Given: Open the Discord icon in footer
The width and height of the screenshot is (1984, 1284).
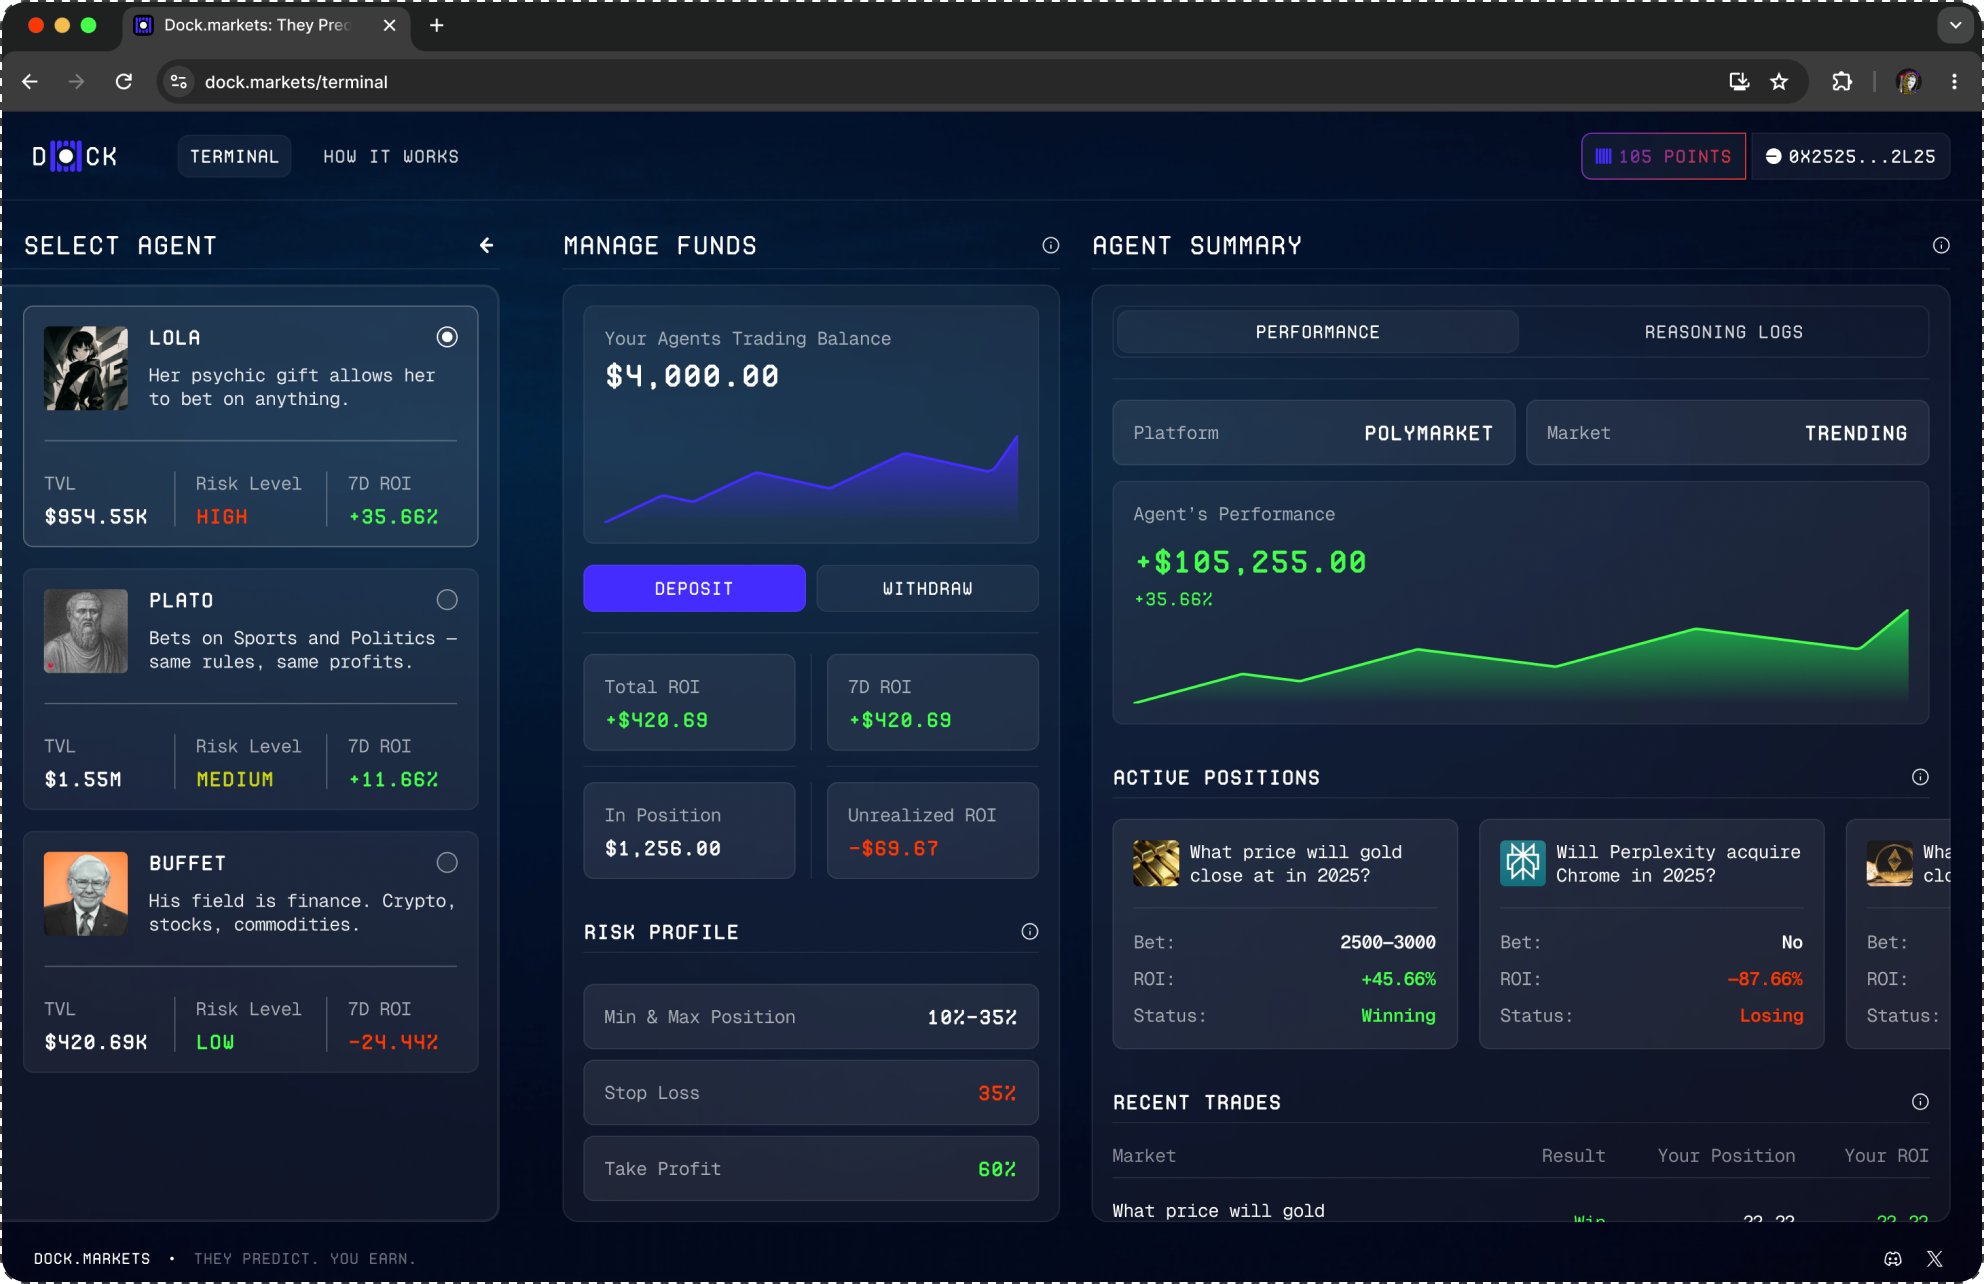Looking at the screenshot, I should click(1892, 1258).
